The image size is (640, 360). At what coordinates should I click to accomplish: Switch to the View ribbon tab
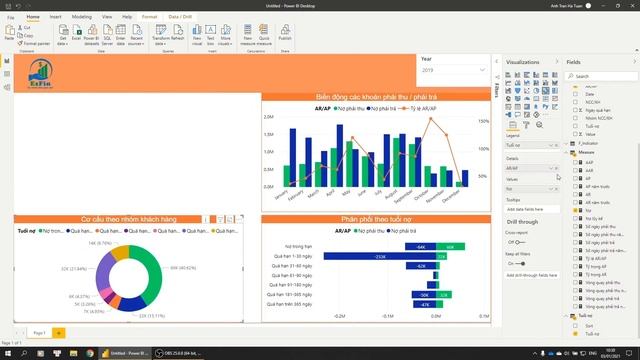(x=107, y=17)
